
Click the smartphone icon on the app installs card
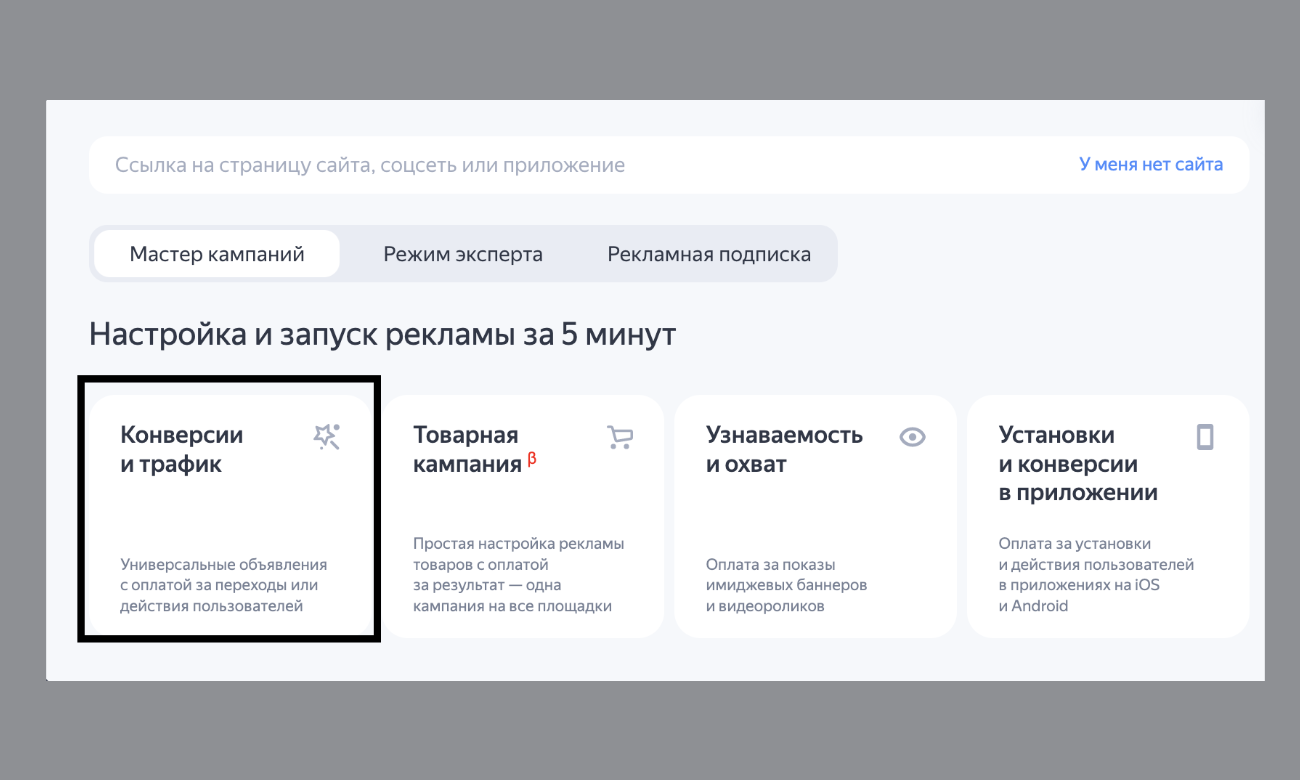pyautogui.click(x=1205, y=437)
